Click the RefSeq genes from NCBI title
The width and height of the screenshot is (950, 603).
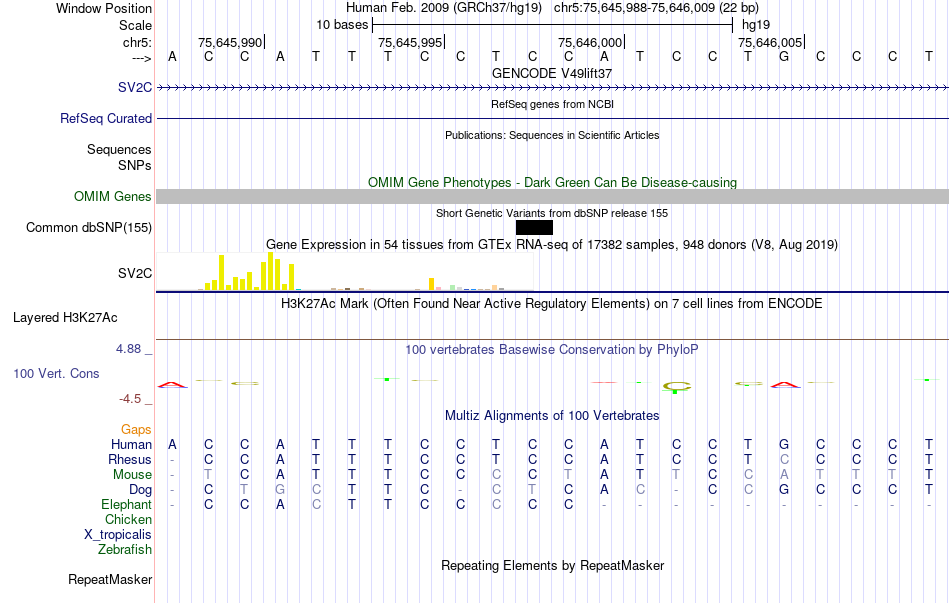click(552, 104)
